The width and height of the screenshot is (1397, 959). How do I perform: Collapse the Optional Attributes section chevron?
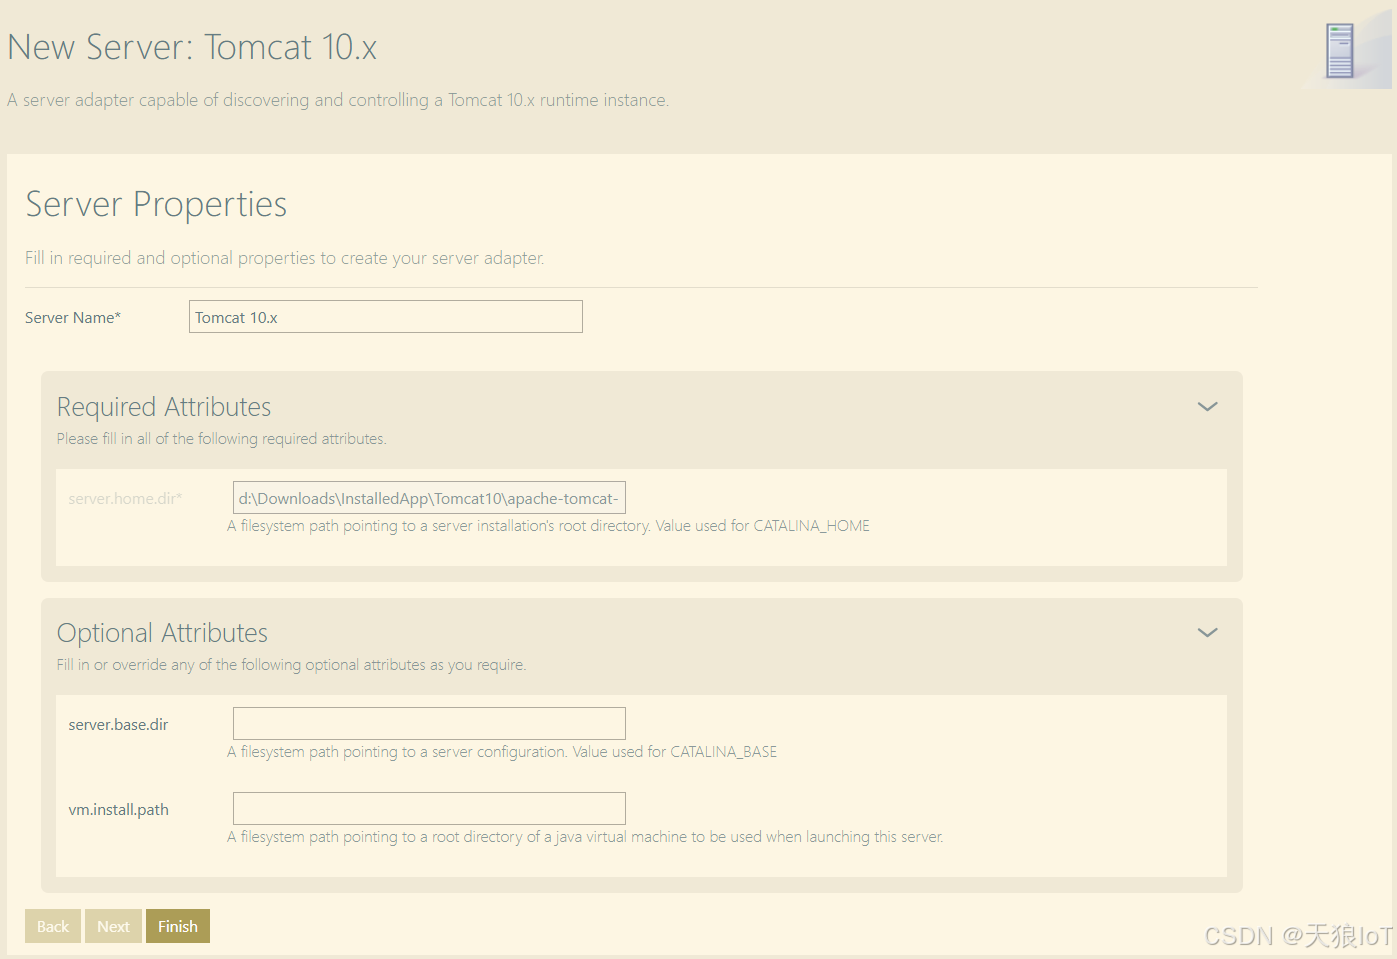click(1208, 633)
